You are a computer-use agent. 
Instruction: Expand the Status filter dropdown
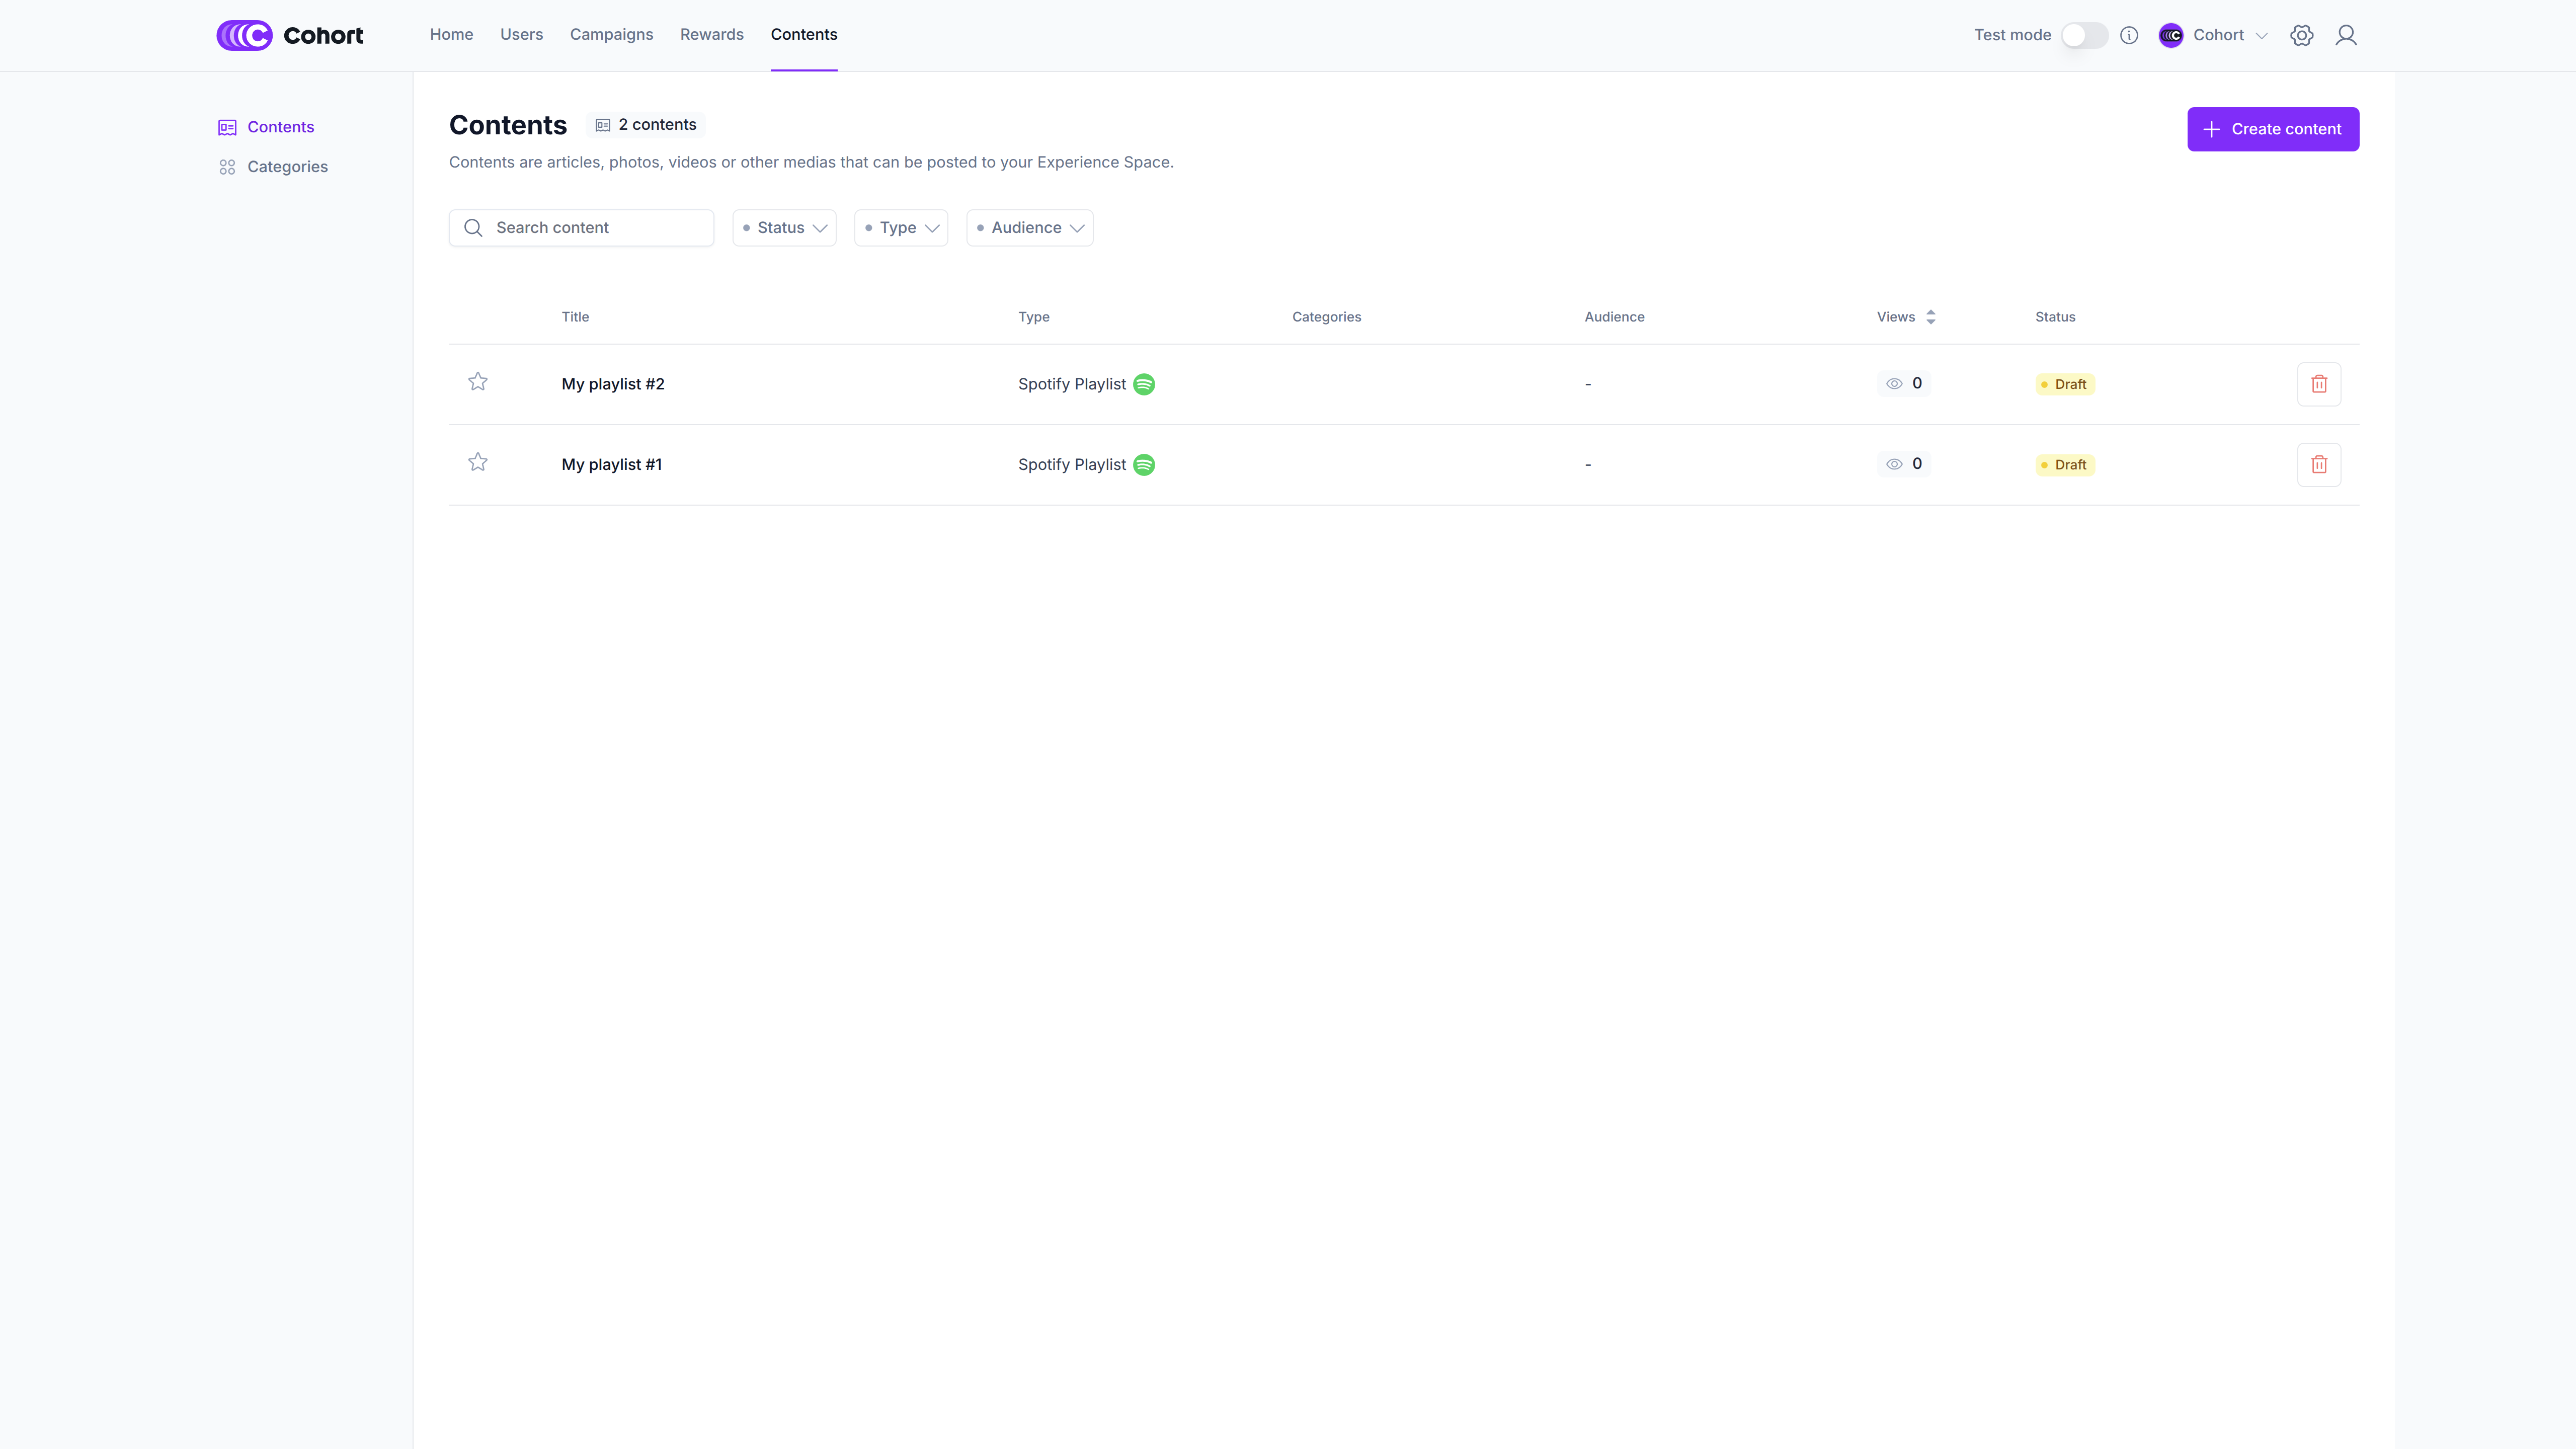784,228
